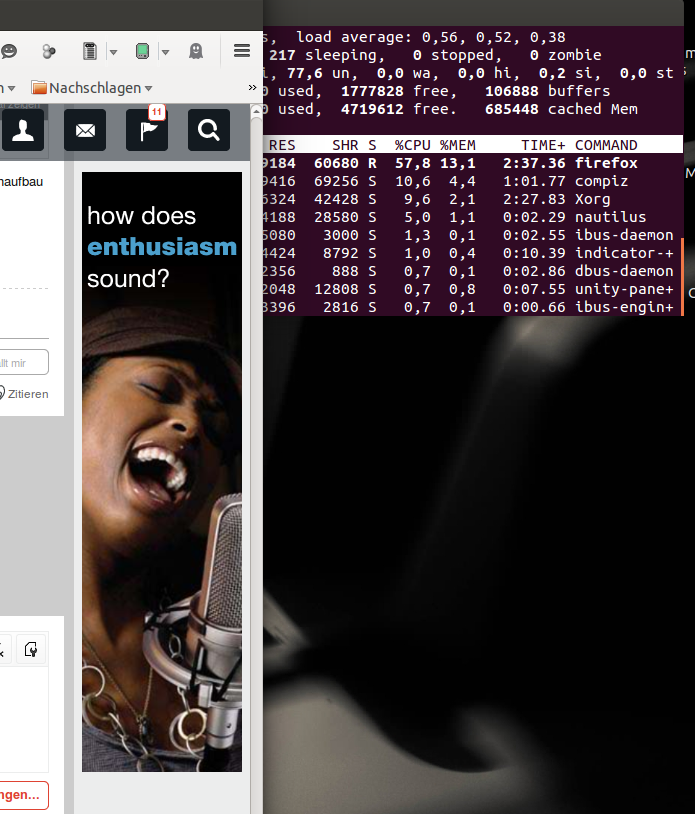Open the forum search magnifier icon
Viewport: 695px width, 814px height.
209,130
